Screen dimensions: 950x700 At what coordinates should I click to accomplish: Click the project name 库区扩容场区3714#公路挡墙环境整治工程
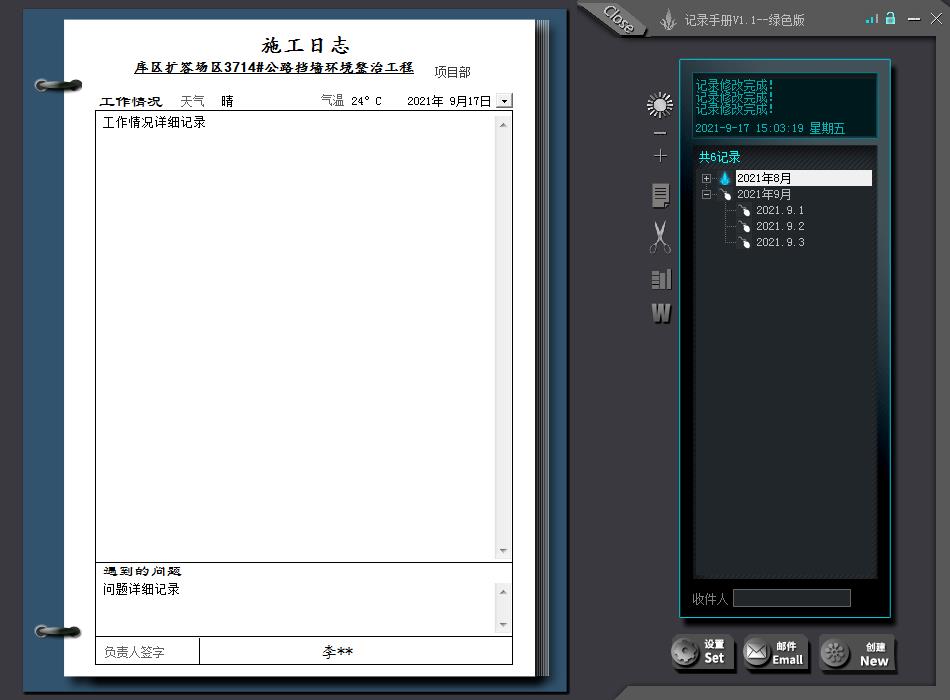pyautogui.click(x=274, y=67)
